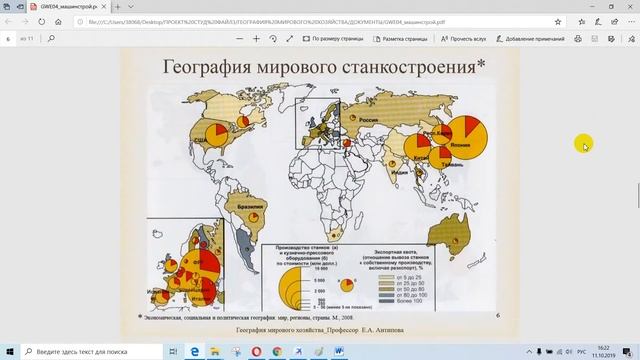Open Task View on the taskbar

tap(173, 351)
